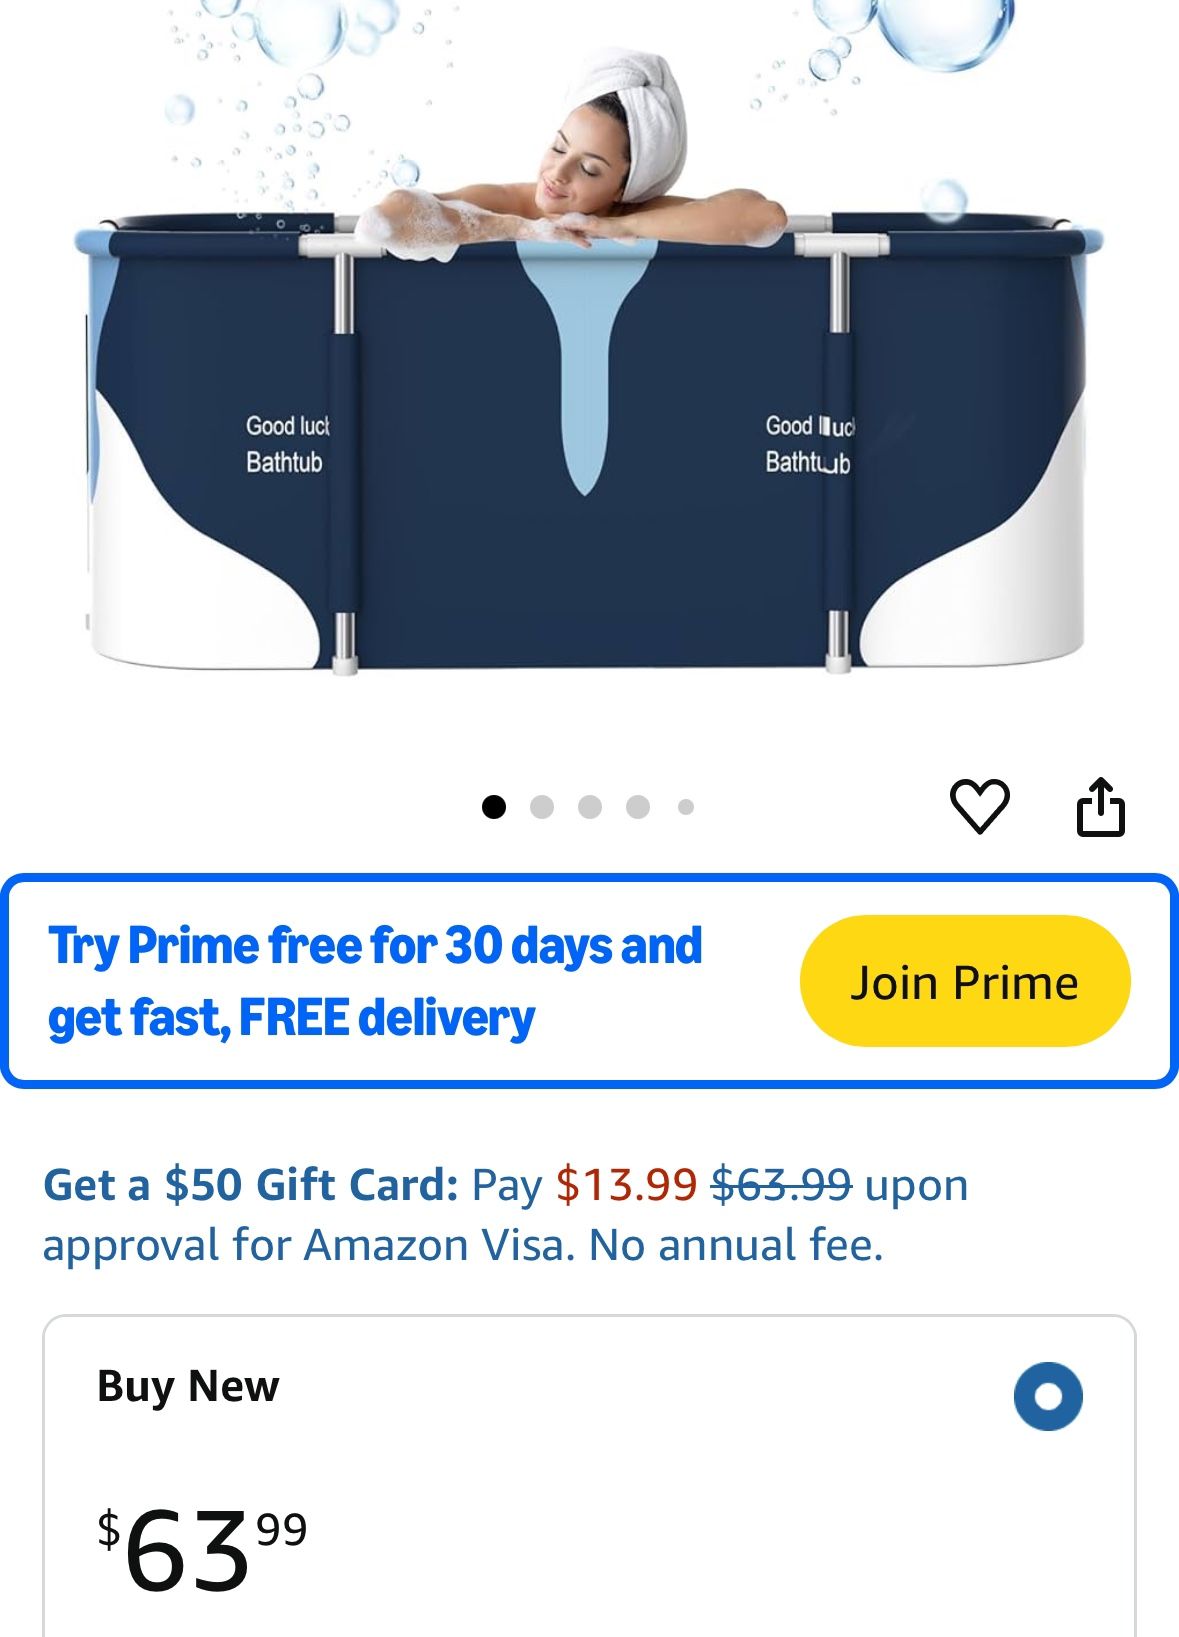
Task: Select the first active image dot
Action: point(494,807)
